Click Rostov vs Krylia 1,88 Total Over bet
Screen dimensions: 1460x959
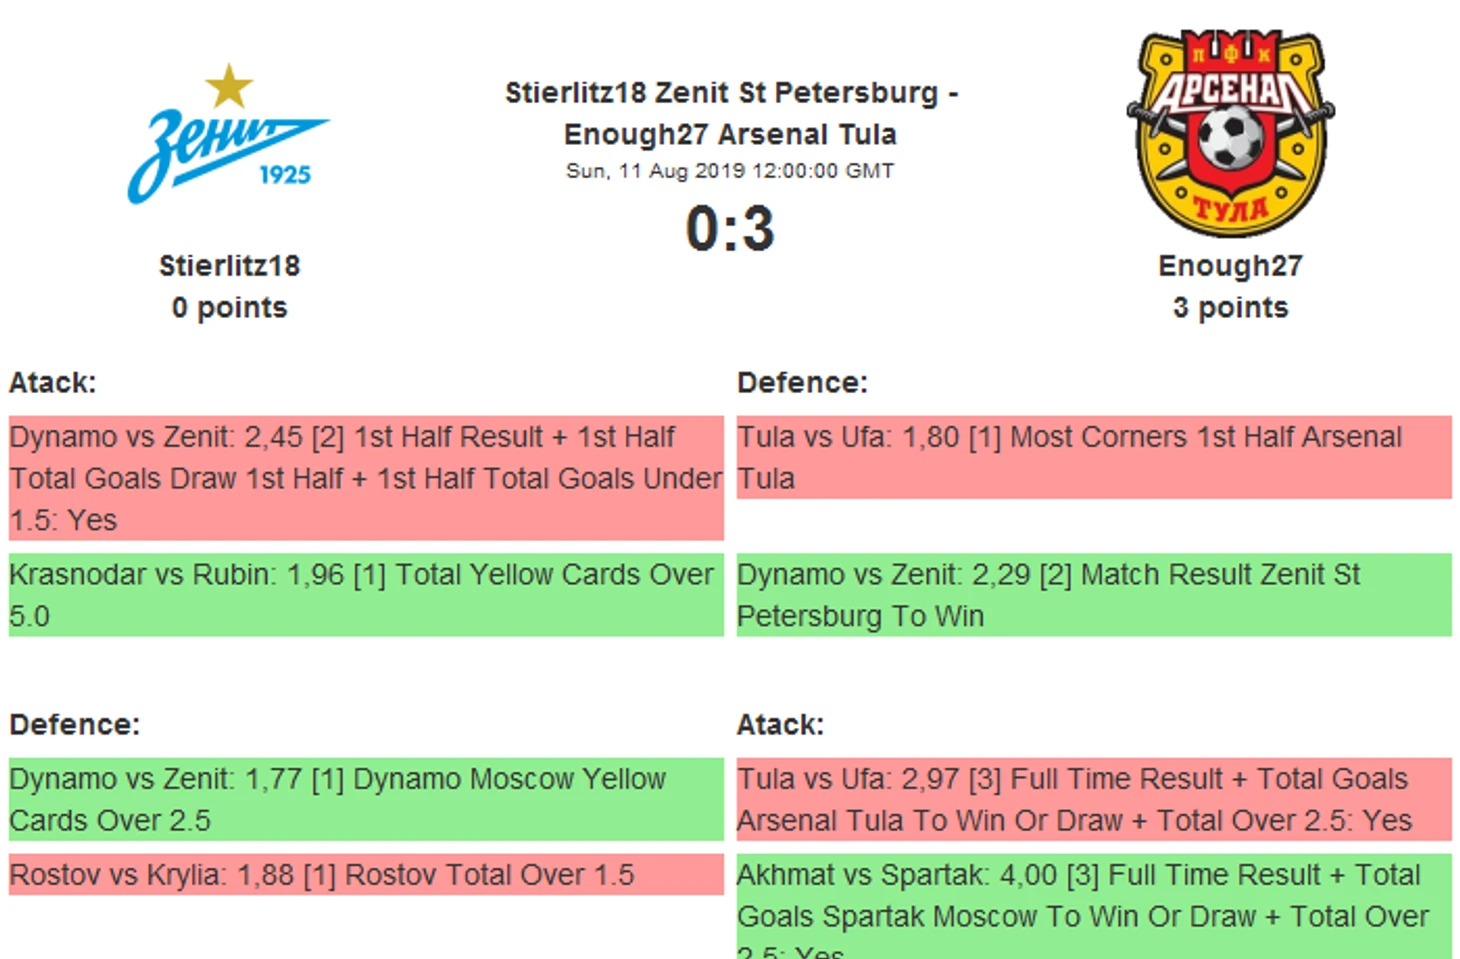pyautogui.click(x=366, y=874)
